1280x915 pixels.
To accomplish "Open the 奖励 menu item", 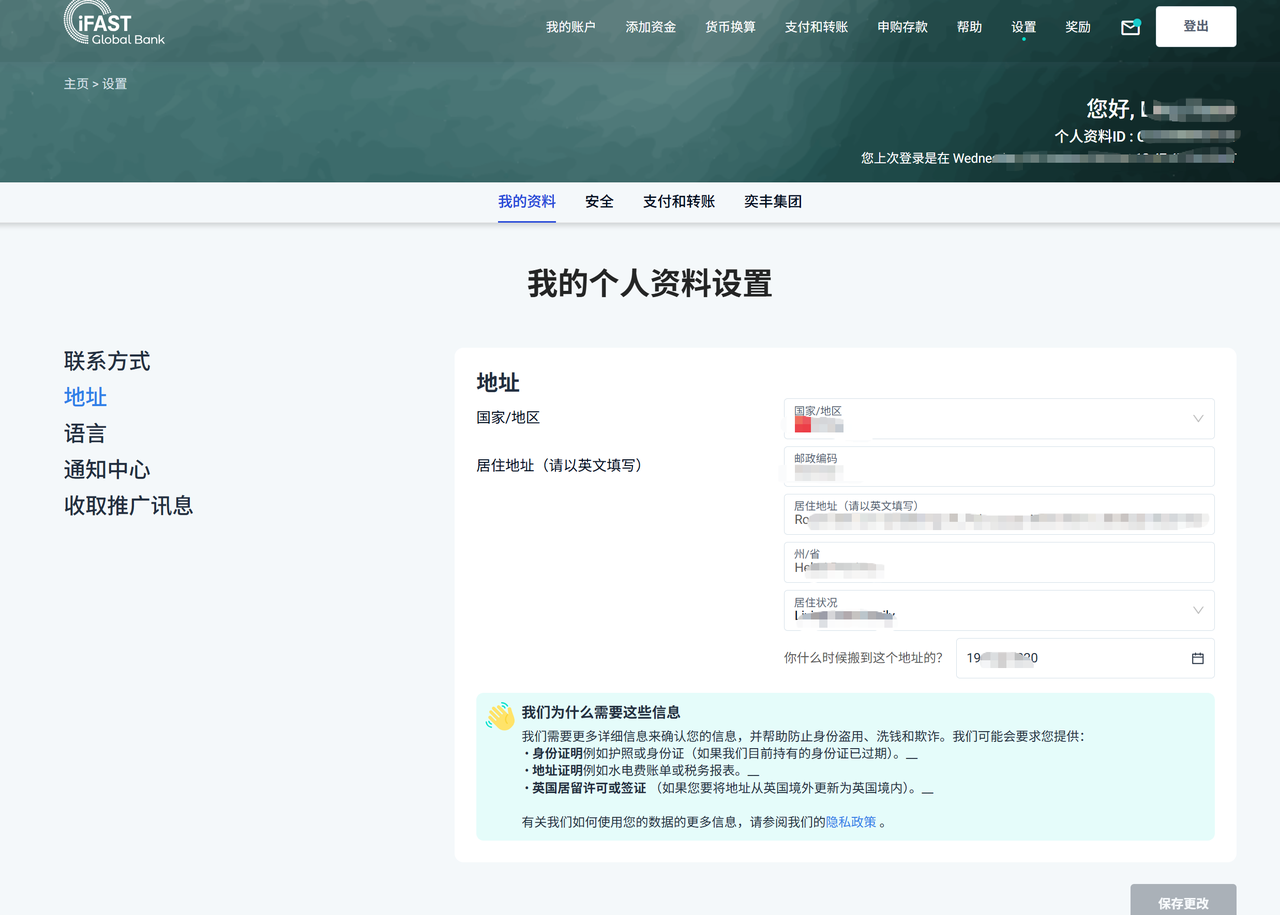I will click(1078, 27).
